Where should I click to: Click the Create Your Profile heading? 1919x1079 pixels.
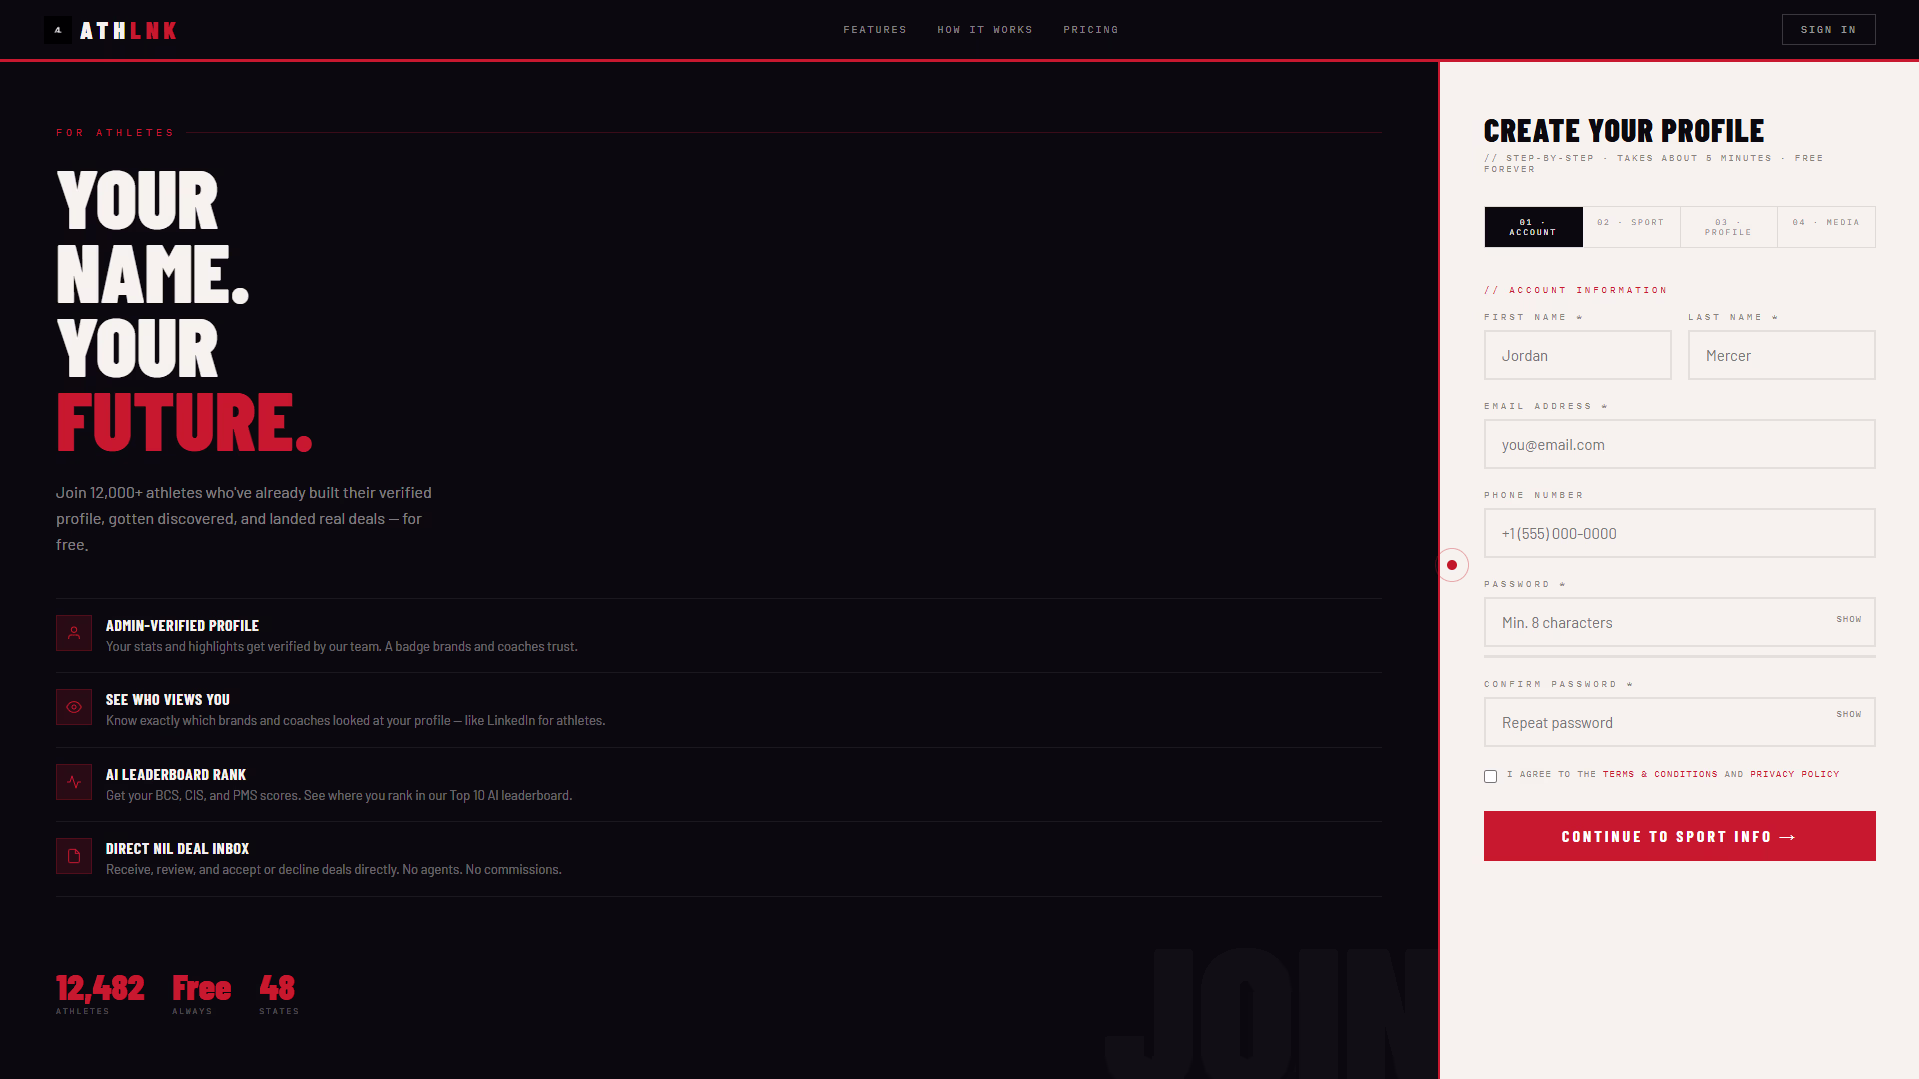1624,131
